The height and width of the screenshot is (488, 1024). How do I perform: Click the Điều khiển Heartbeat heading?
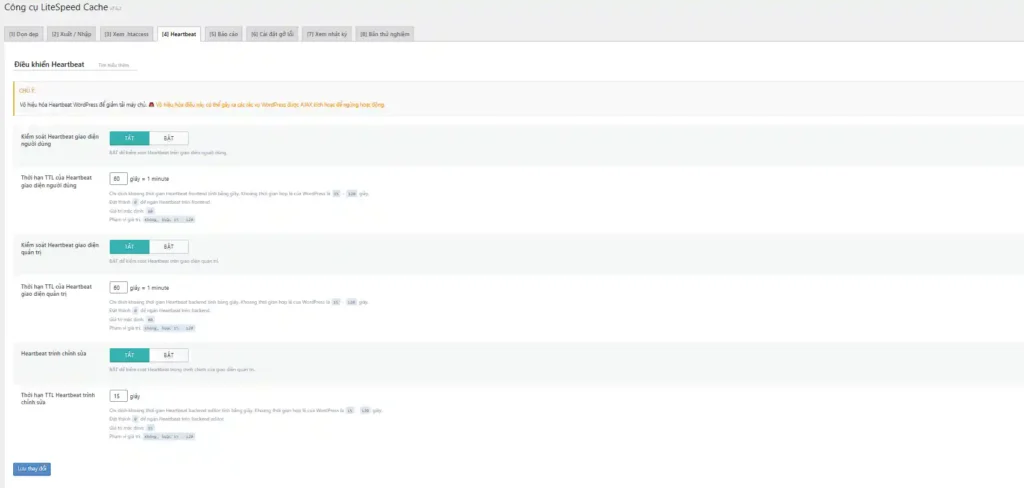point(49,65)
